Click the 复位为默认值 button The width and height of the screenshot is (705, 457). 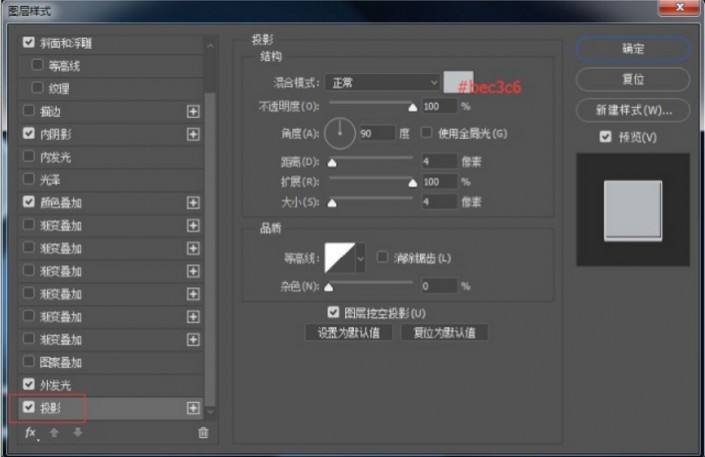point(444,333)
